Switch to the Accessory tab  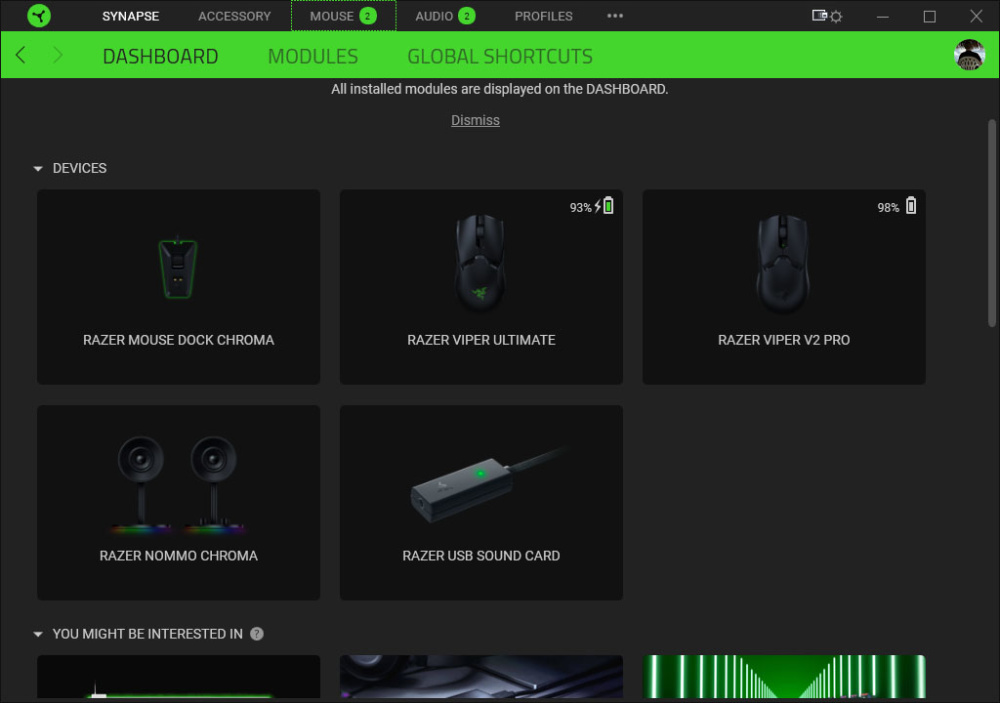click(x=234, y=16)
